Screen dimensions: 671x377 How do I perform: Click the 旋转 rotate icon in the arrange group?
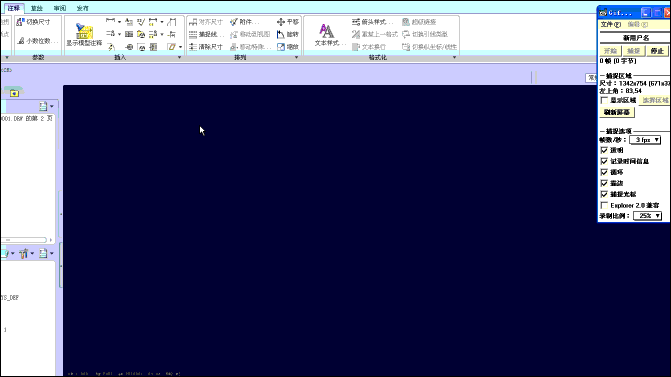(281, 34)
